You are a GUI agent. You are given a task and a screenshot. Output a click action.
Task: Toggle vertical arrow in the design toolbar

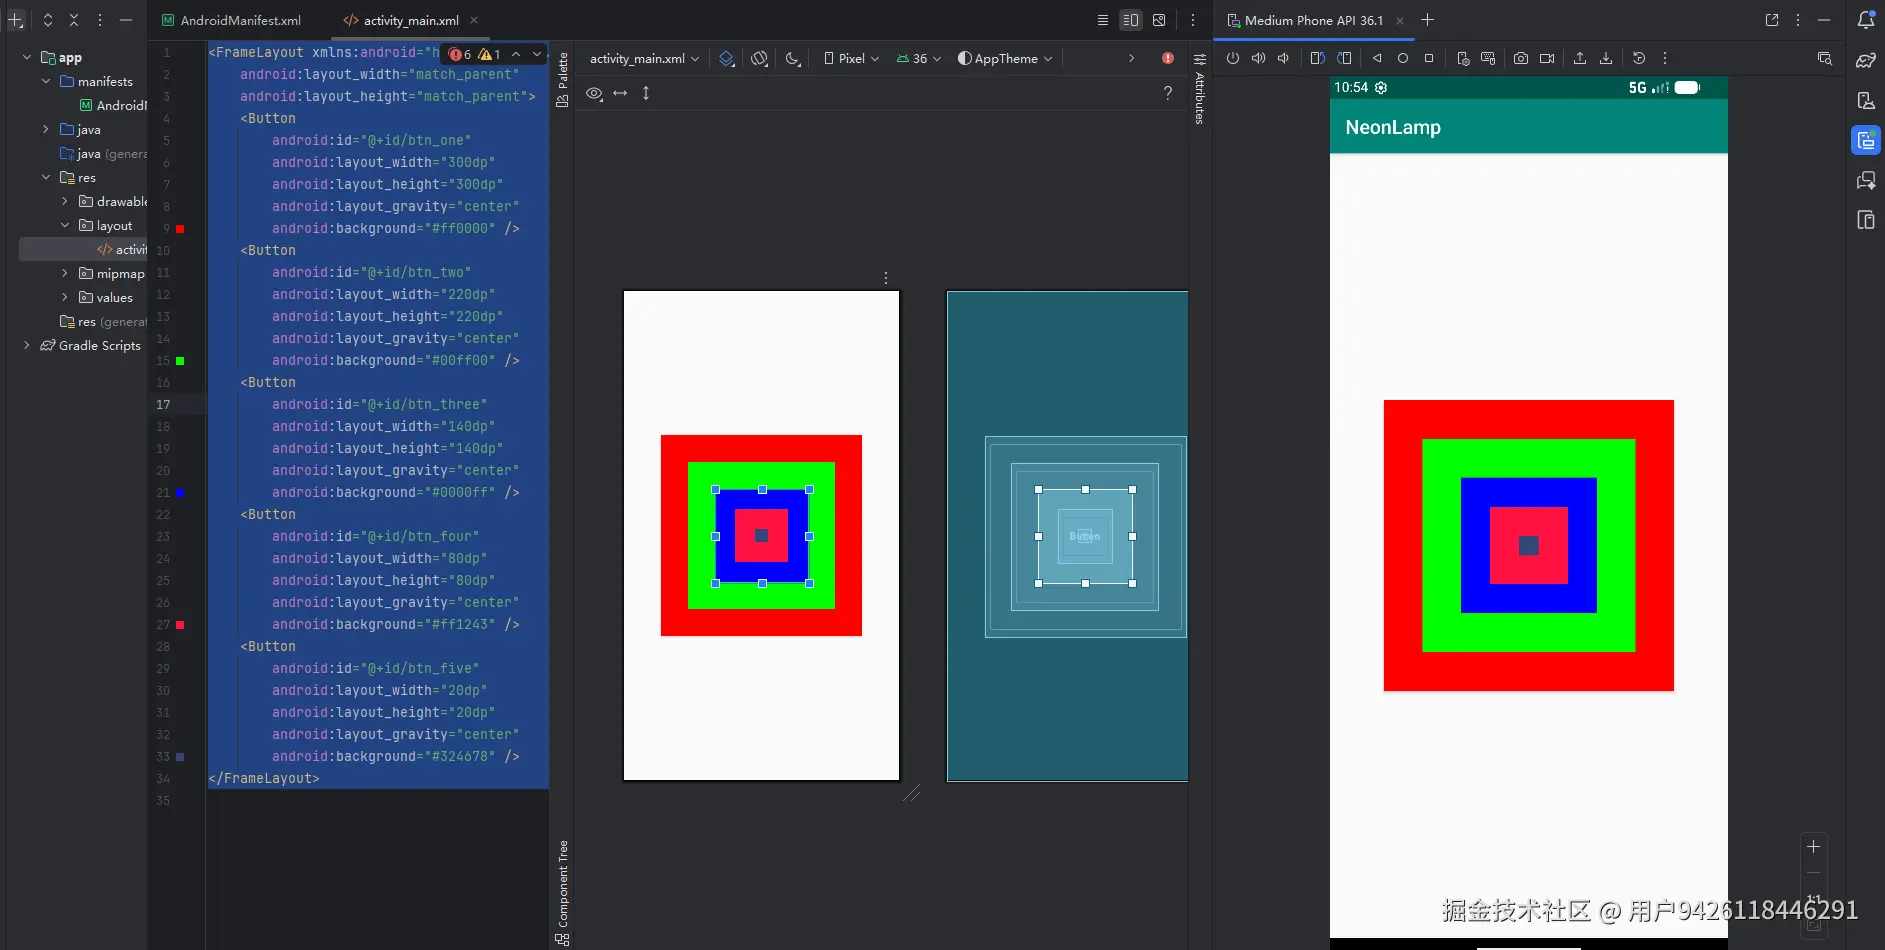point(646,93)
